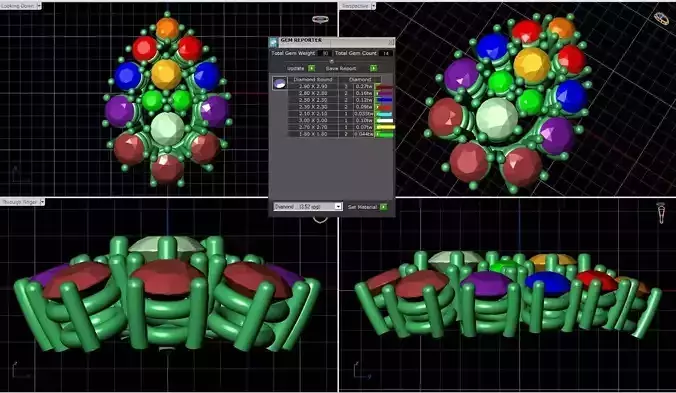Click the white swatch for 3.00 X 3.00

coord(385,121)
